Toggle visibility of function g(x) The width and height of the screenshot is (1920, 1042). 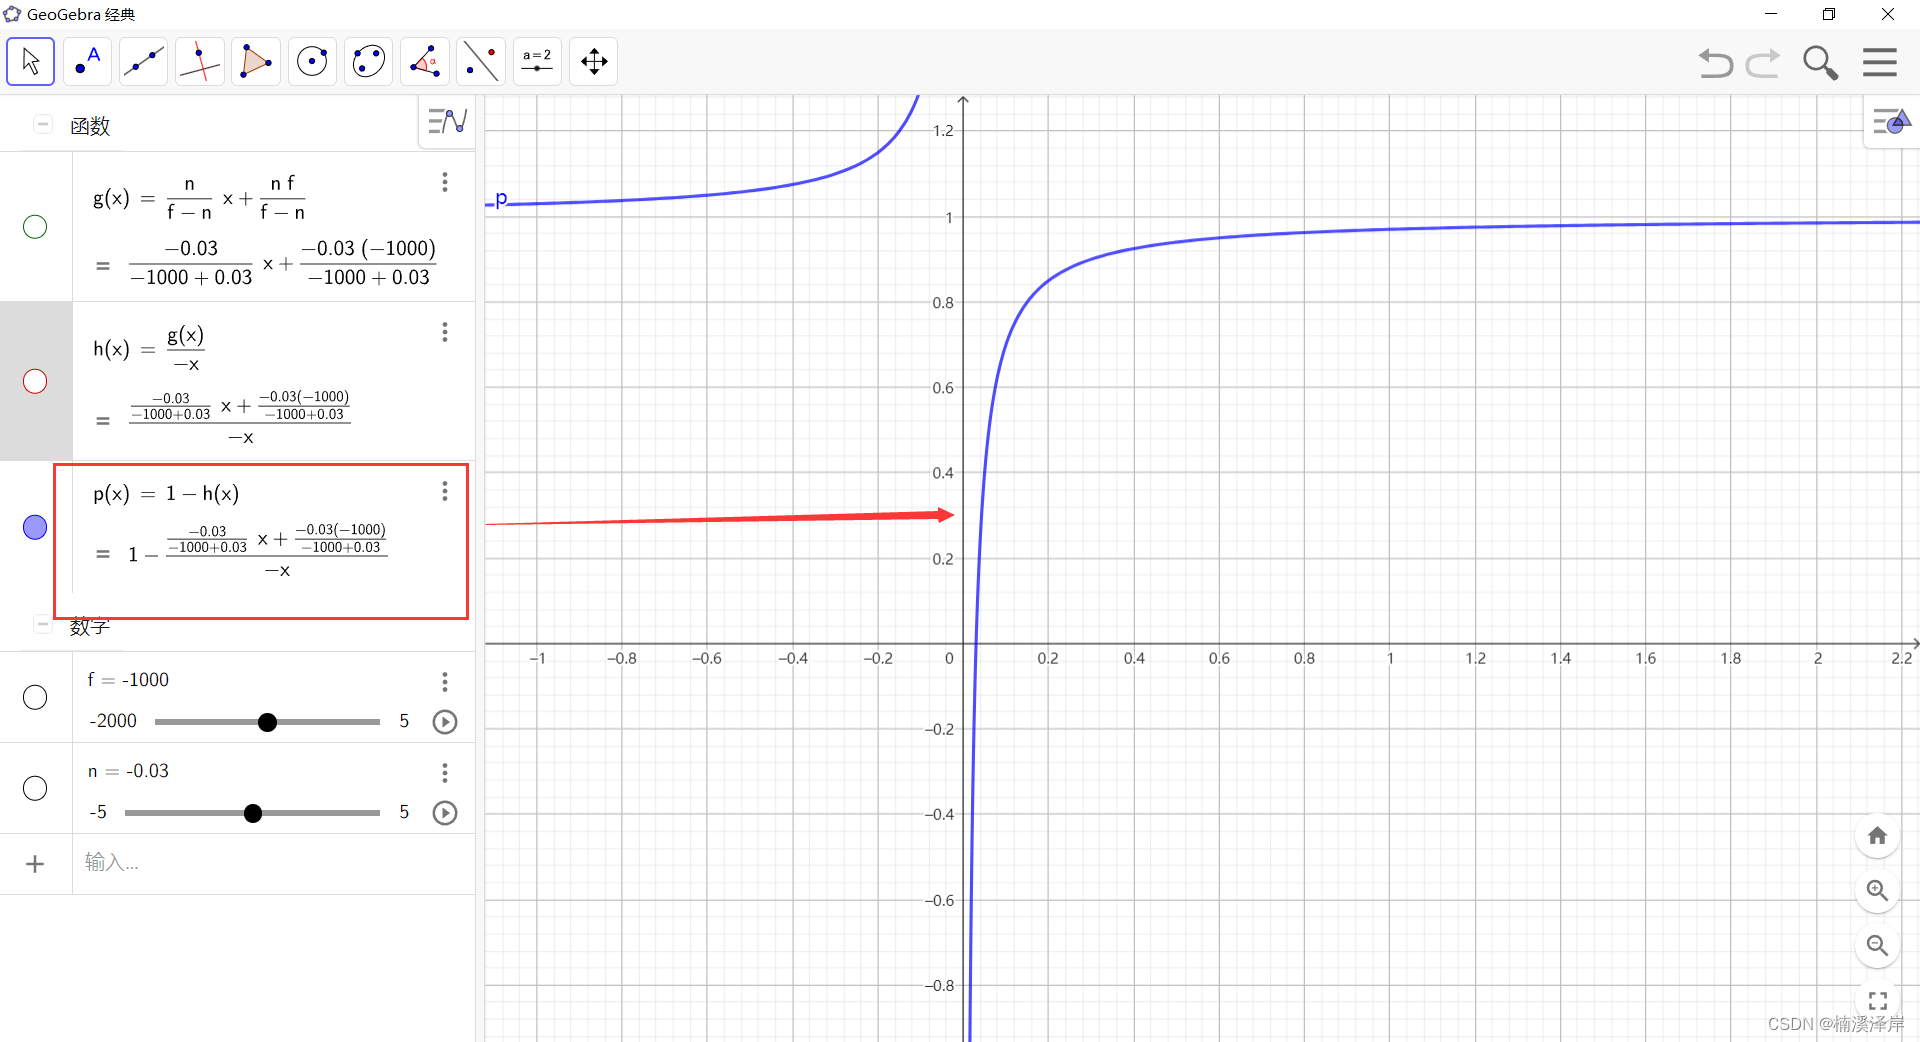click(35, 227)
